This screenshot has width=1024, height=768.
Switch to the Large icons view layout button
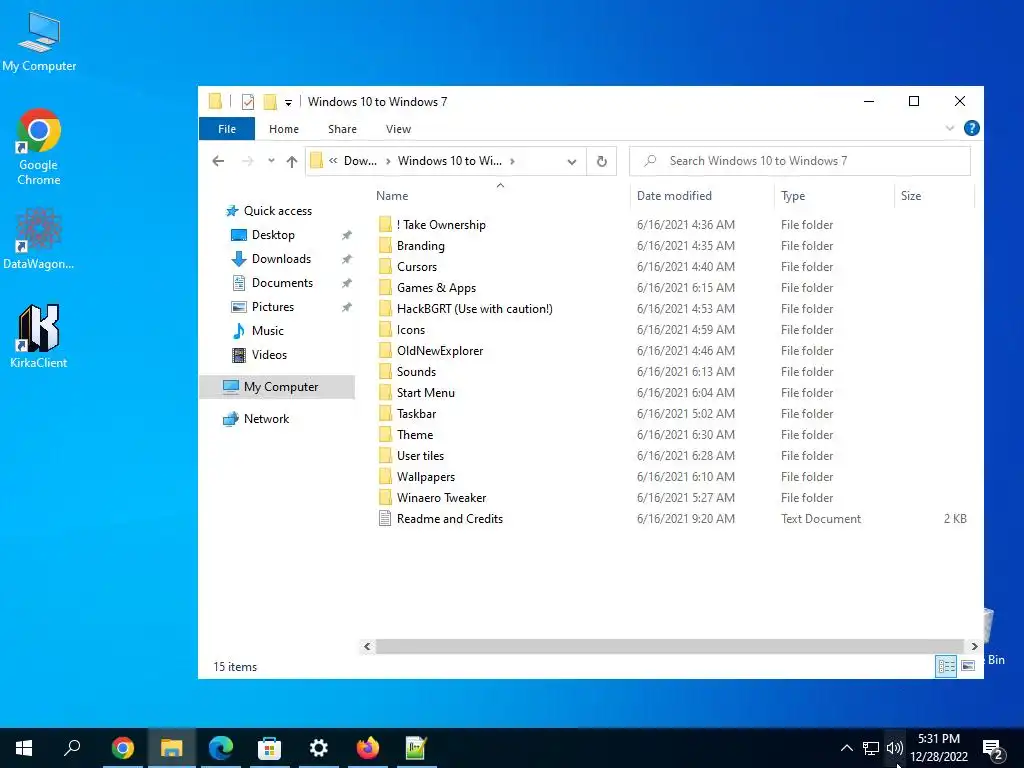point(968,666)
